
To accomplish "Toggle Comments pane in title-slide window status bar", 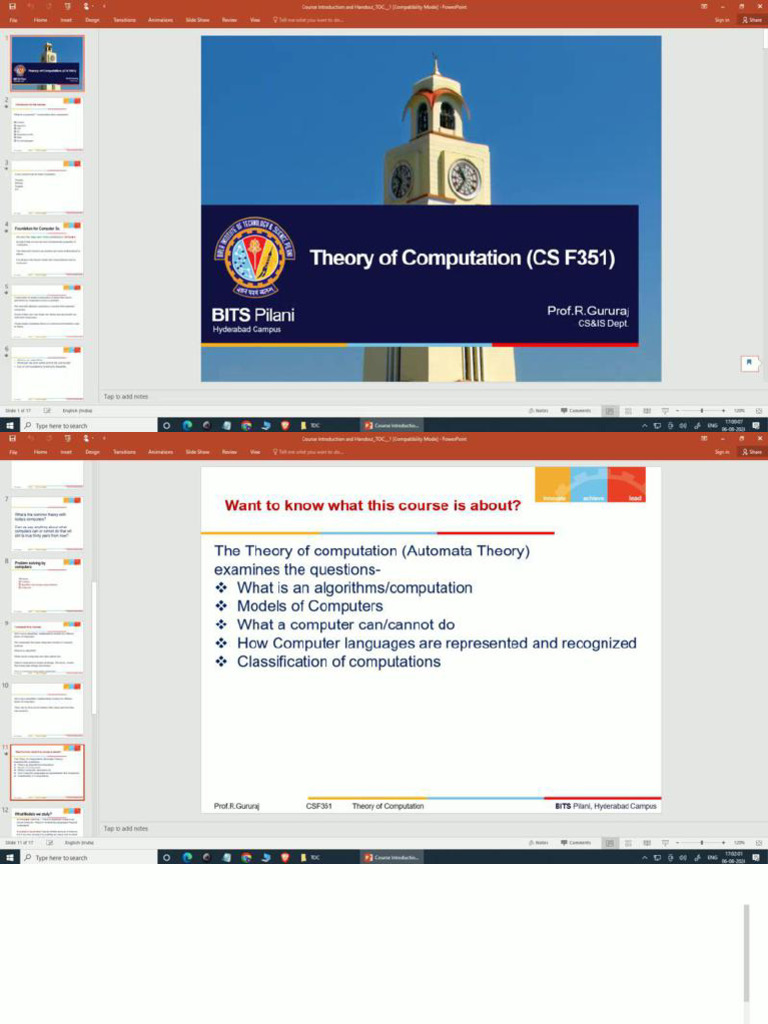I will [575, 411].
